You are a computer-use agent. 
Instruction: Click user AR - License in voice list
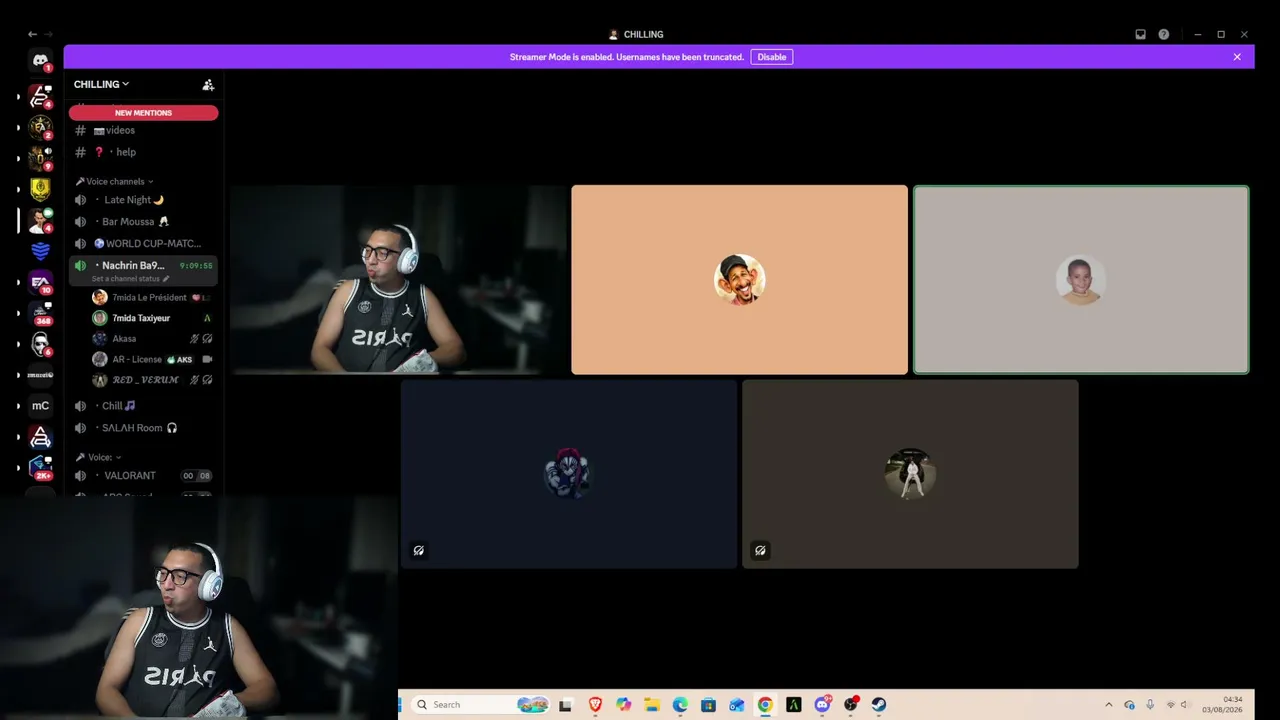click(x=152, y=359)
